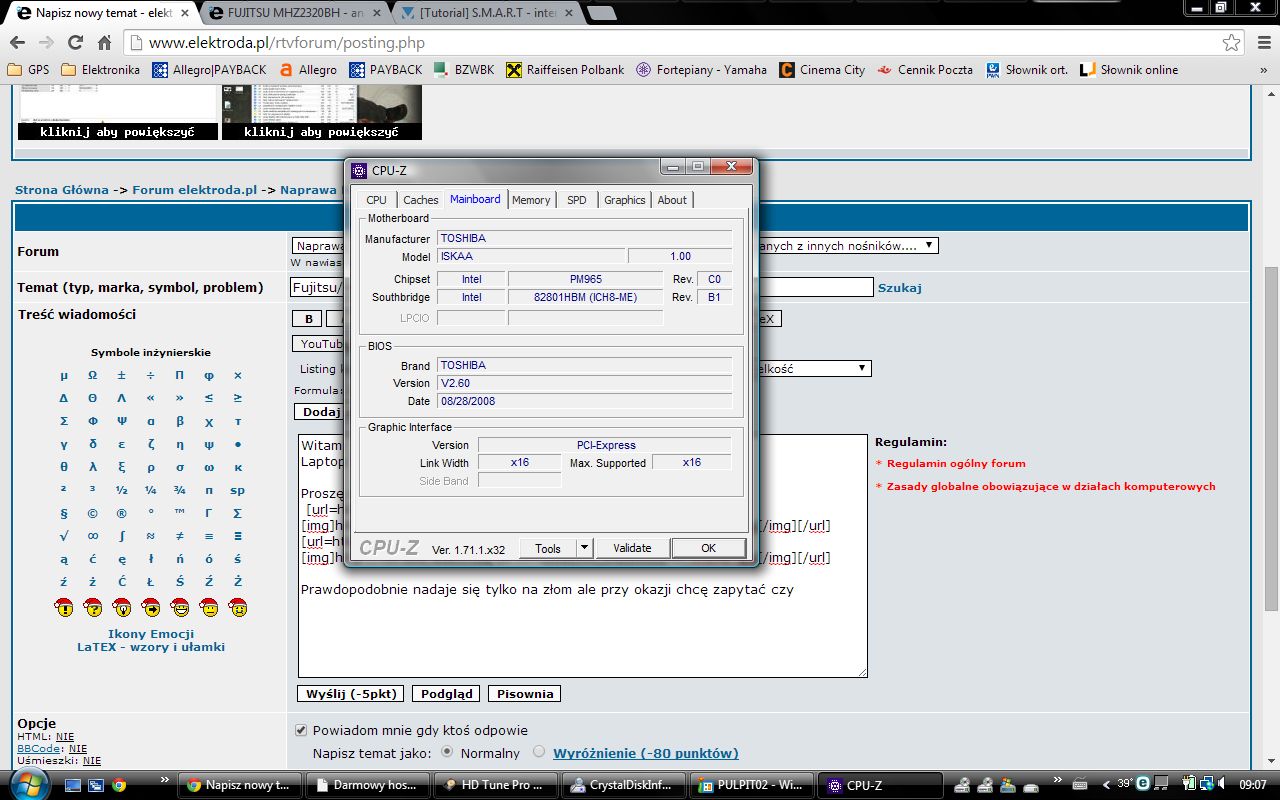Insert the √ square root symbol
Screen dimensions: 1280x800
(x=64, y=536)
